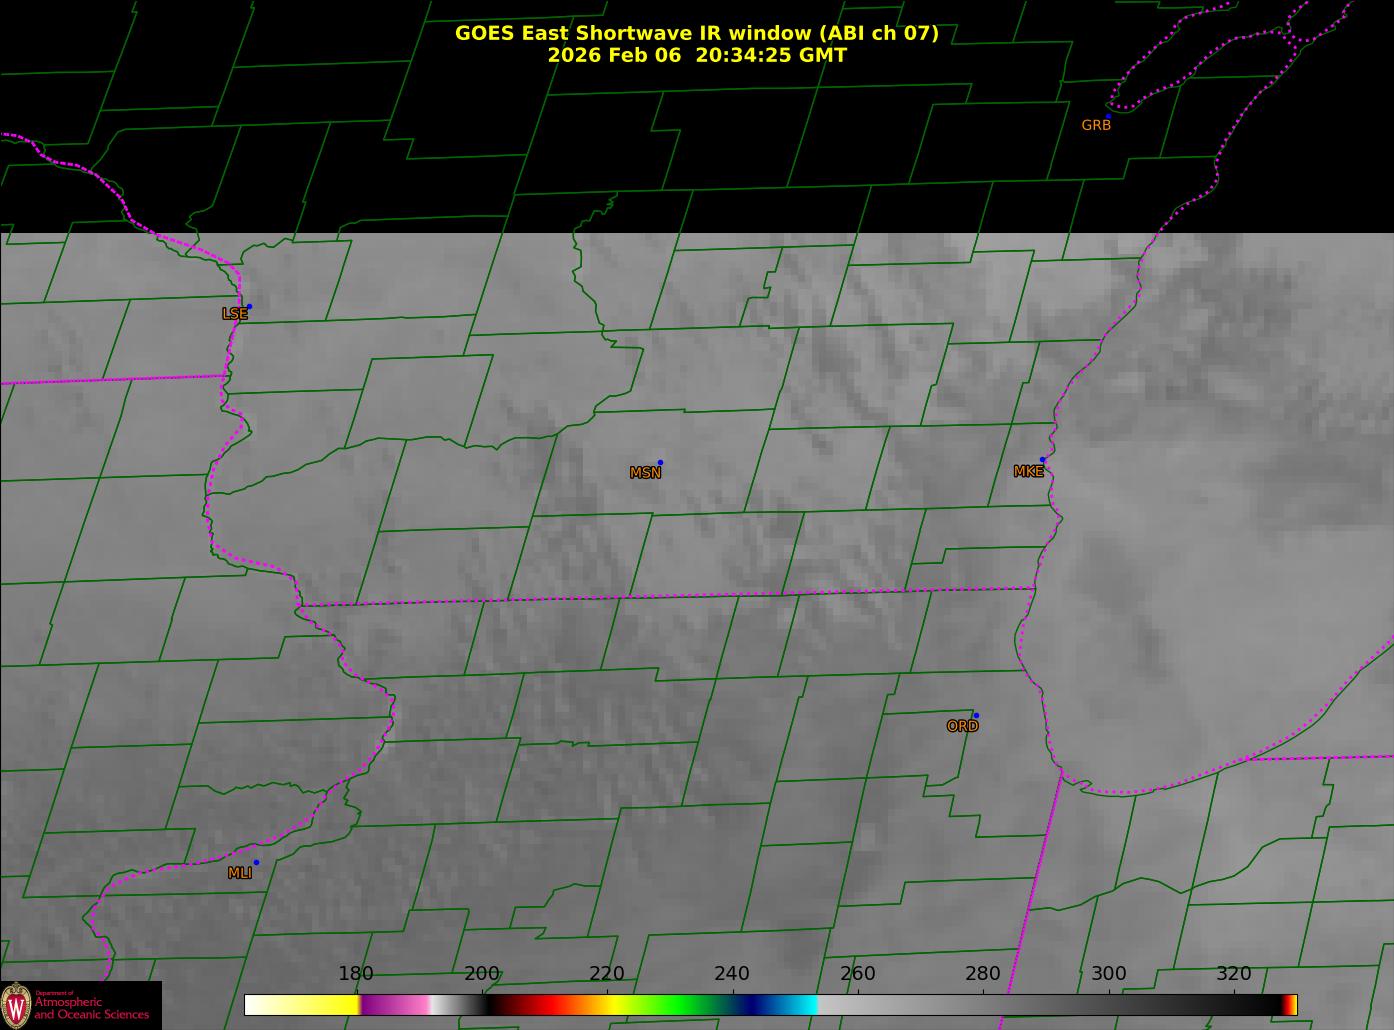
Task: Click the 280 value on color scale
Action: point(982,974)
